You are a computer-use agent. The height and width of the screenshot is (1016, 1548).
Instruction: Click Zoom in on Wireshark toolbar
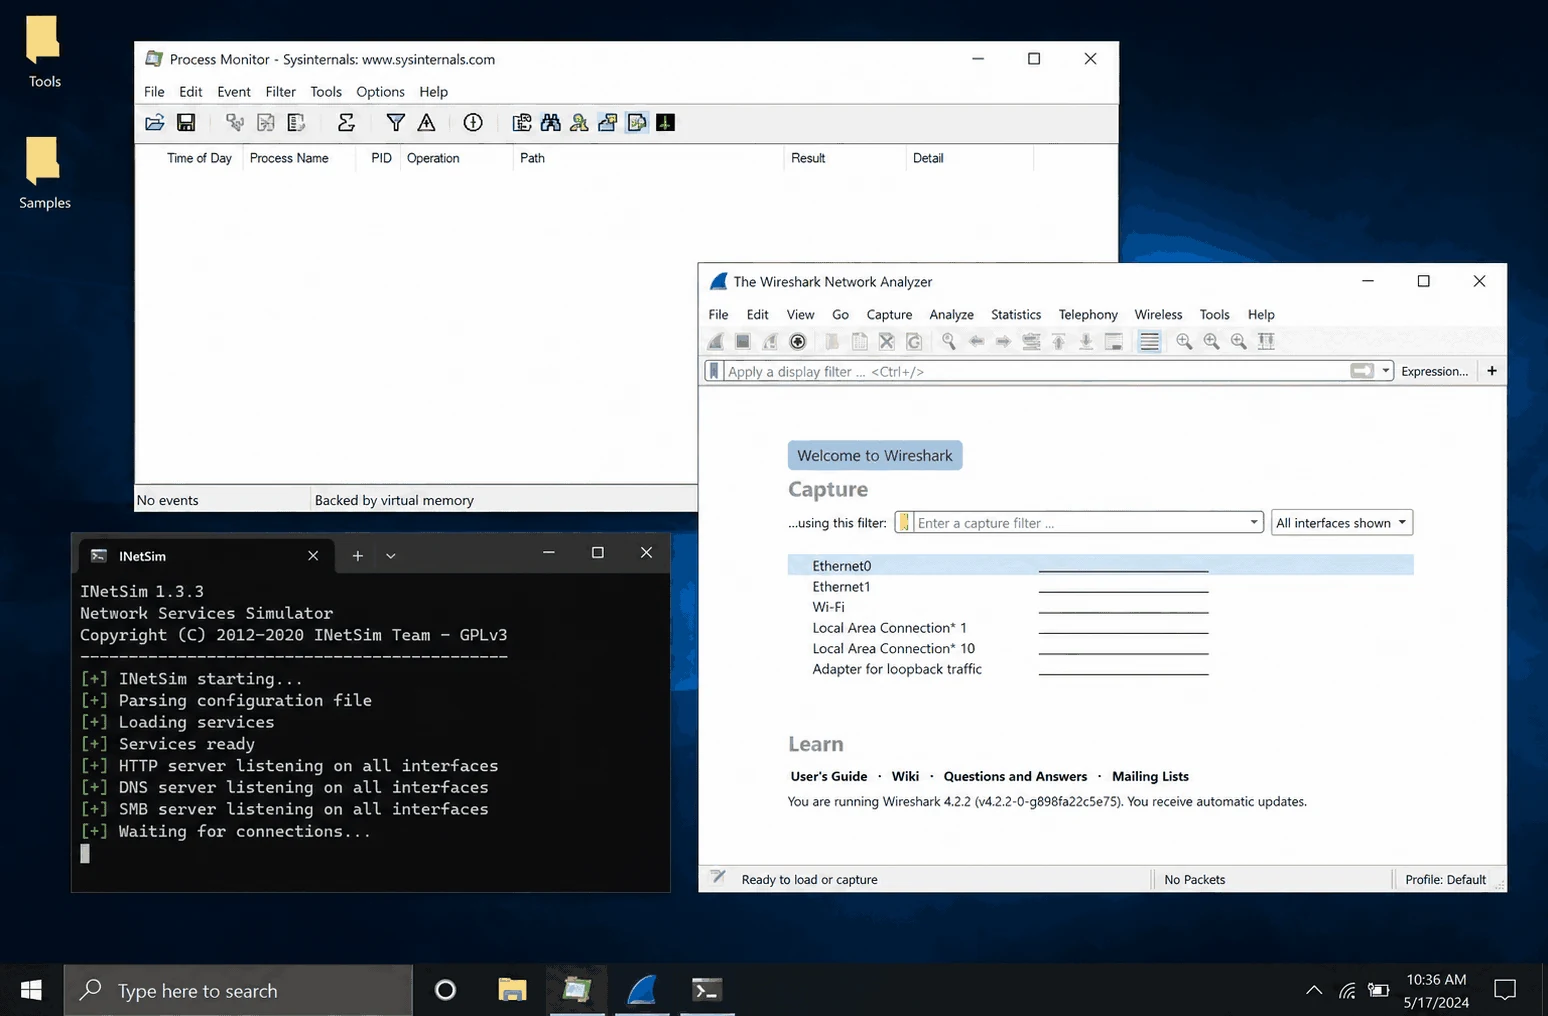click(x=1184, y=341)
